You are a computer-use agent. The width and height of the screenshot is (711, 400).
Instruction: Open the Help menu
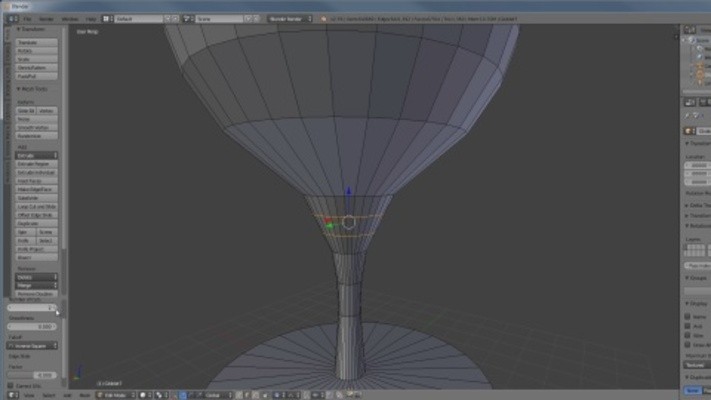91,19
